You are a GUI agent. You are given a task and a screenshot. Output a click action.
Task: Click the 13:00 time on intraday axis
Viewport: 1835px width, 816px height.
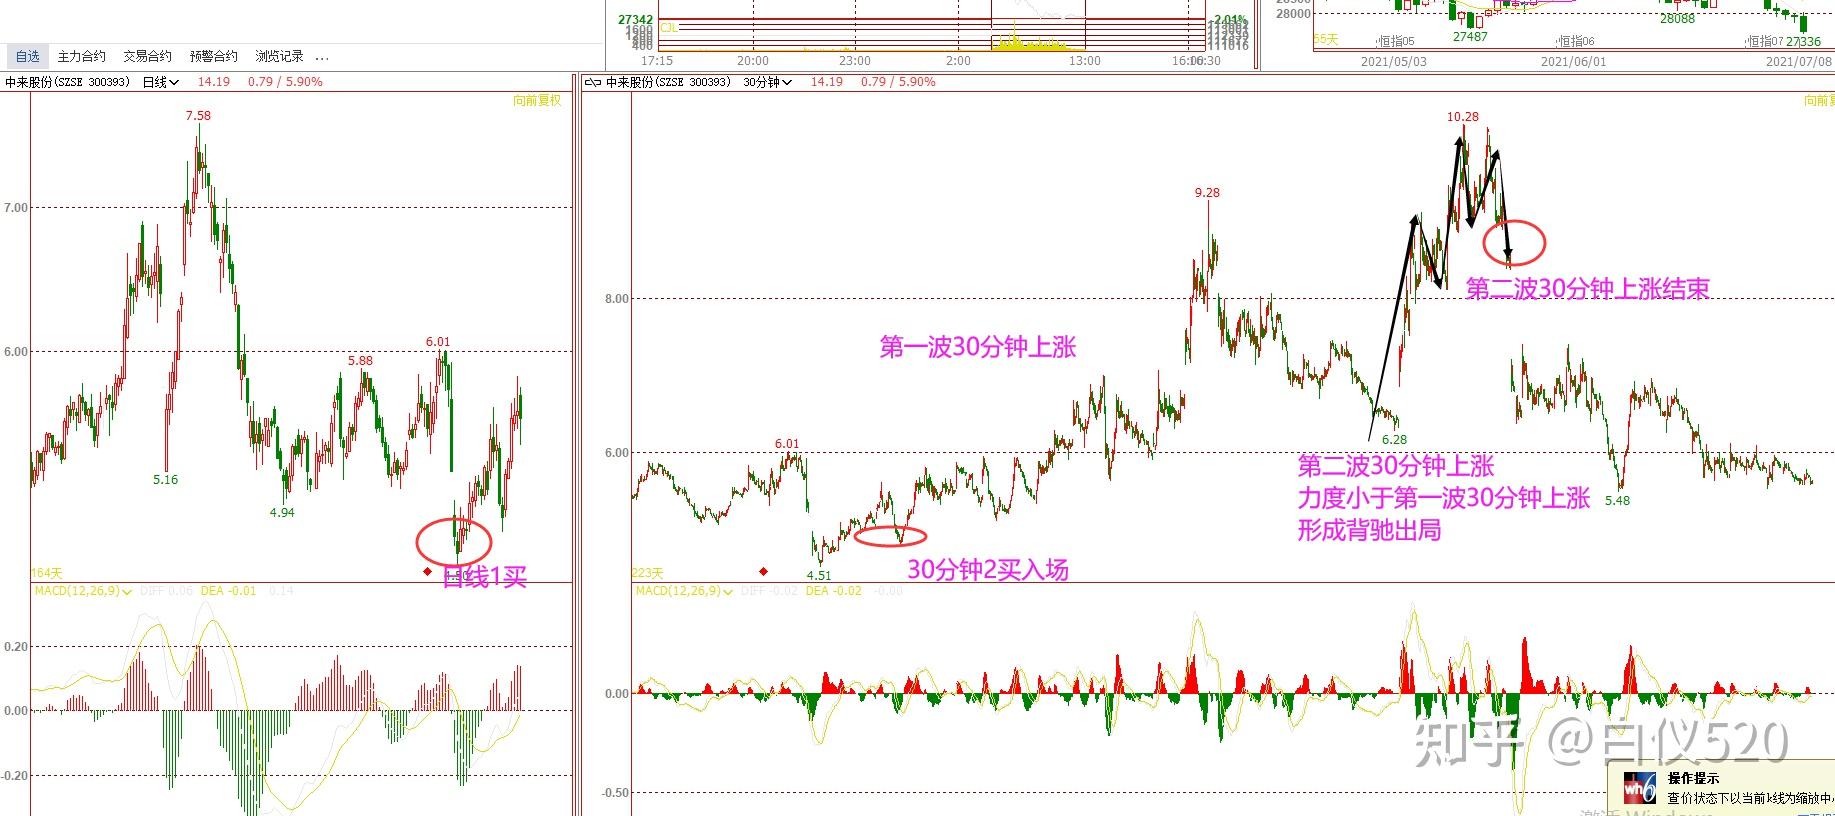1084,61
